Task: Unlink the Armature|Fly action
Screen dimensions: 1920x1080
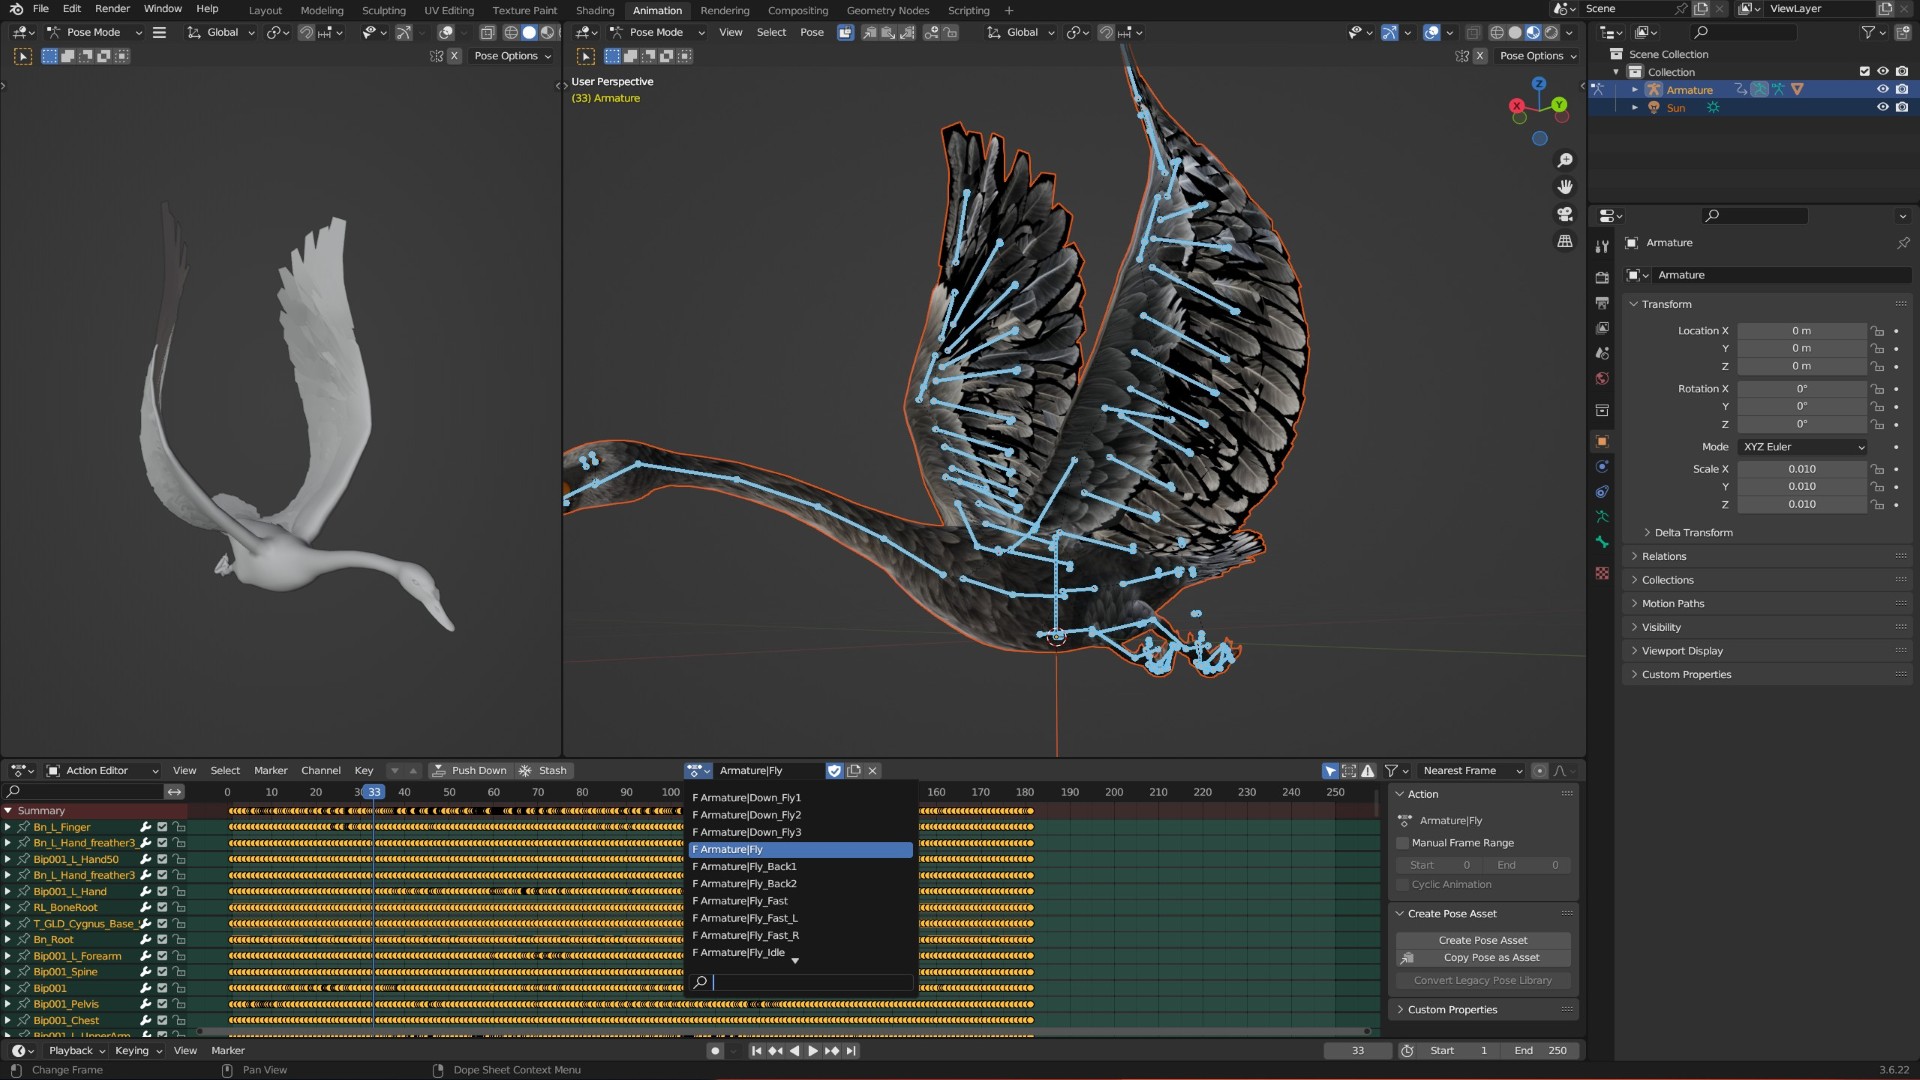Action: (x=872, y=771)
